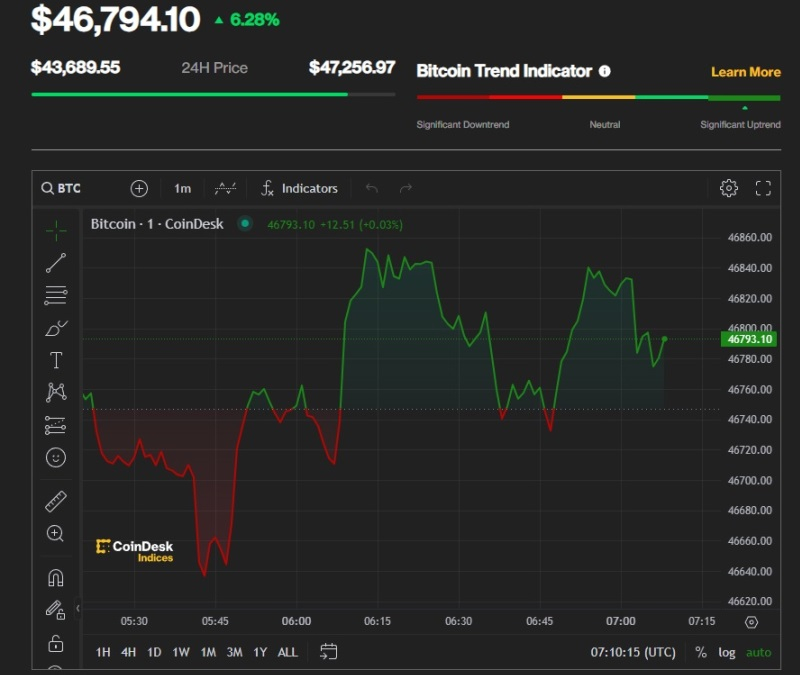Choose the brush drawing tool
This screenshot has width=800, height=675.
pyautogui.click(x=56, y=328)
